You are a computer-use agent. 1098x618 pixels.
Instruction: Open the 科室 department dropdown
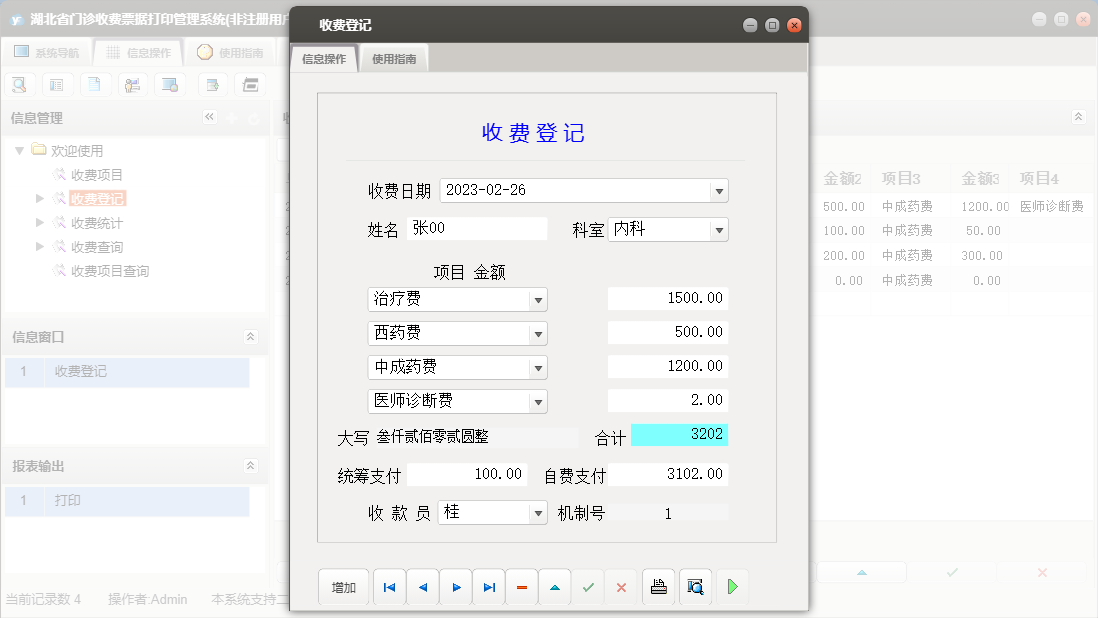(x=717, y=229)
